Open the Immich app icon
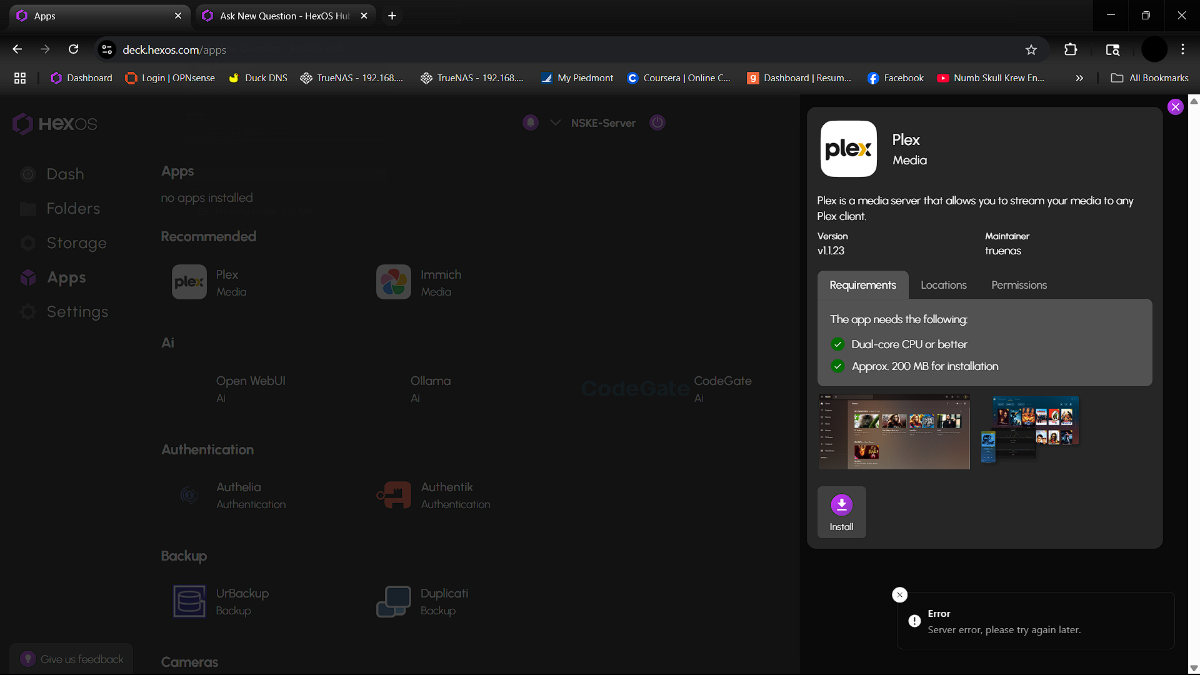The height and width of the screenshot is (675, 1200). point(393,282)
